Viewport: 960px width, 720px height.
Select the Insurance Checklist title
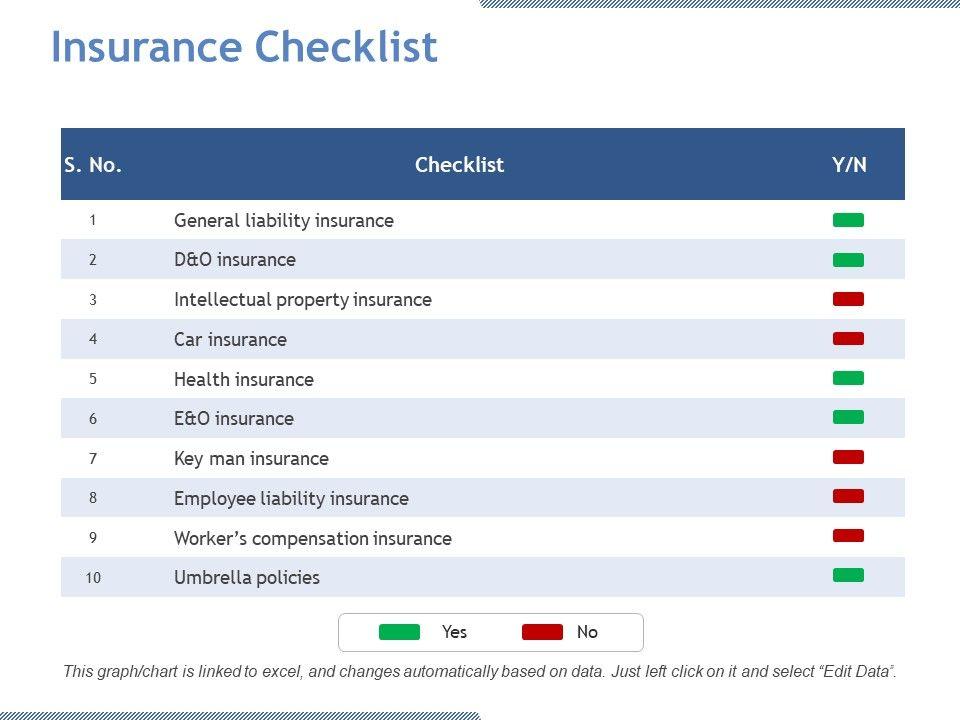244,47
